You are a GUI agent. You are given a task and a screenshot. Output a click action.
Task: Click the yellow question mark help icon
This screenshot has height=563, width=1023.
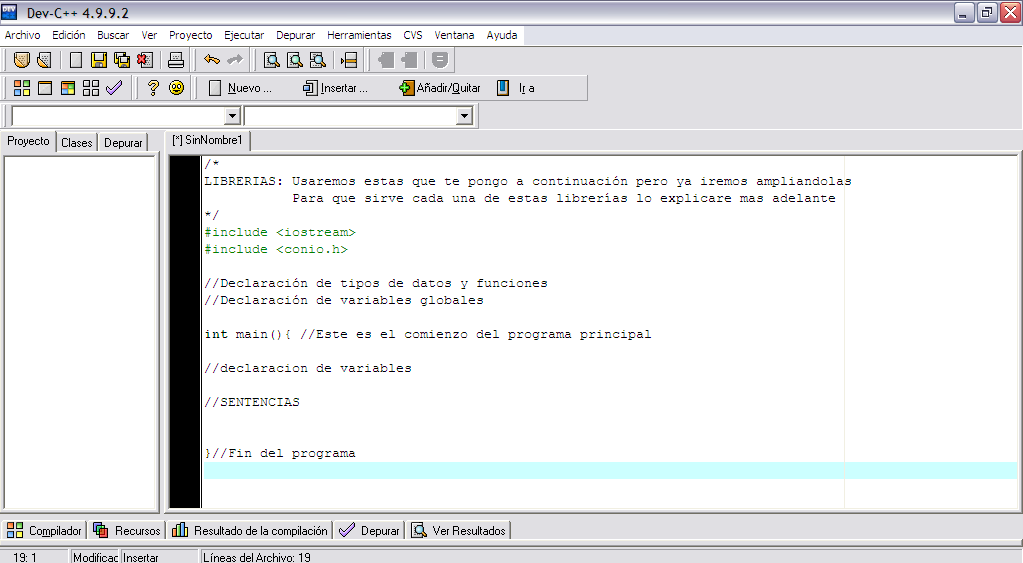click(153, 88)
